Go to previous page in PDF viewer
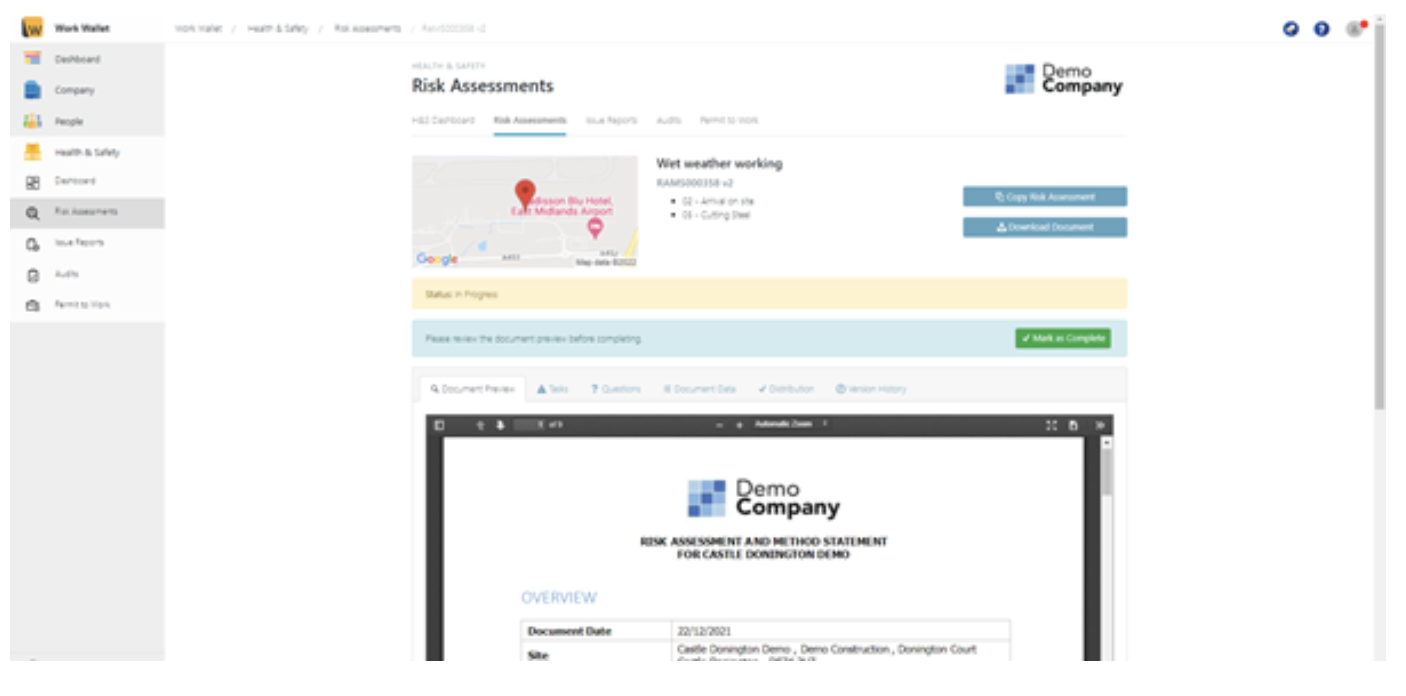The width and height of the screenshot is (1406, 696). point(480,425)
